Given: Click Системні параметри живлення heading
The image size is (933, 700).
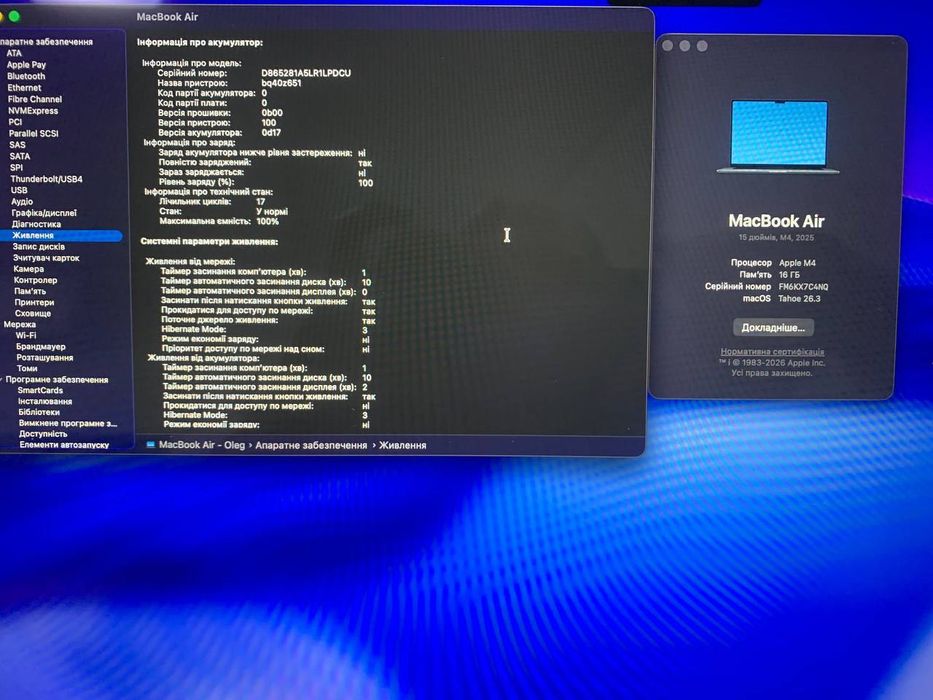Looking at the screenshot, I should click(x=209, y=241).
